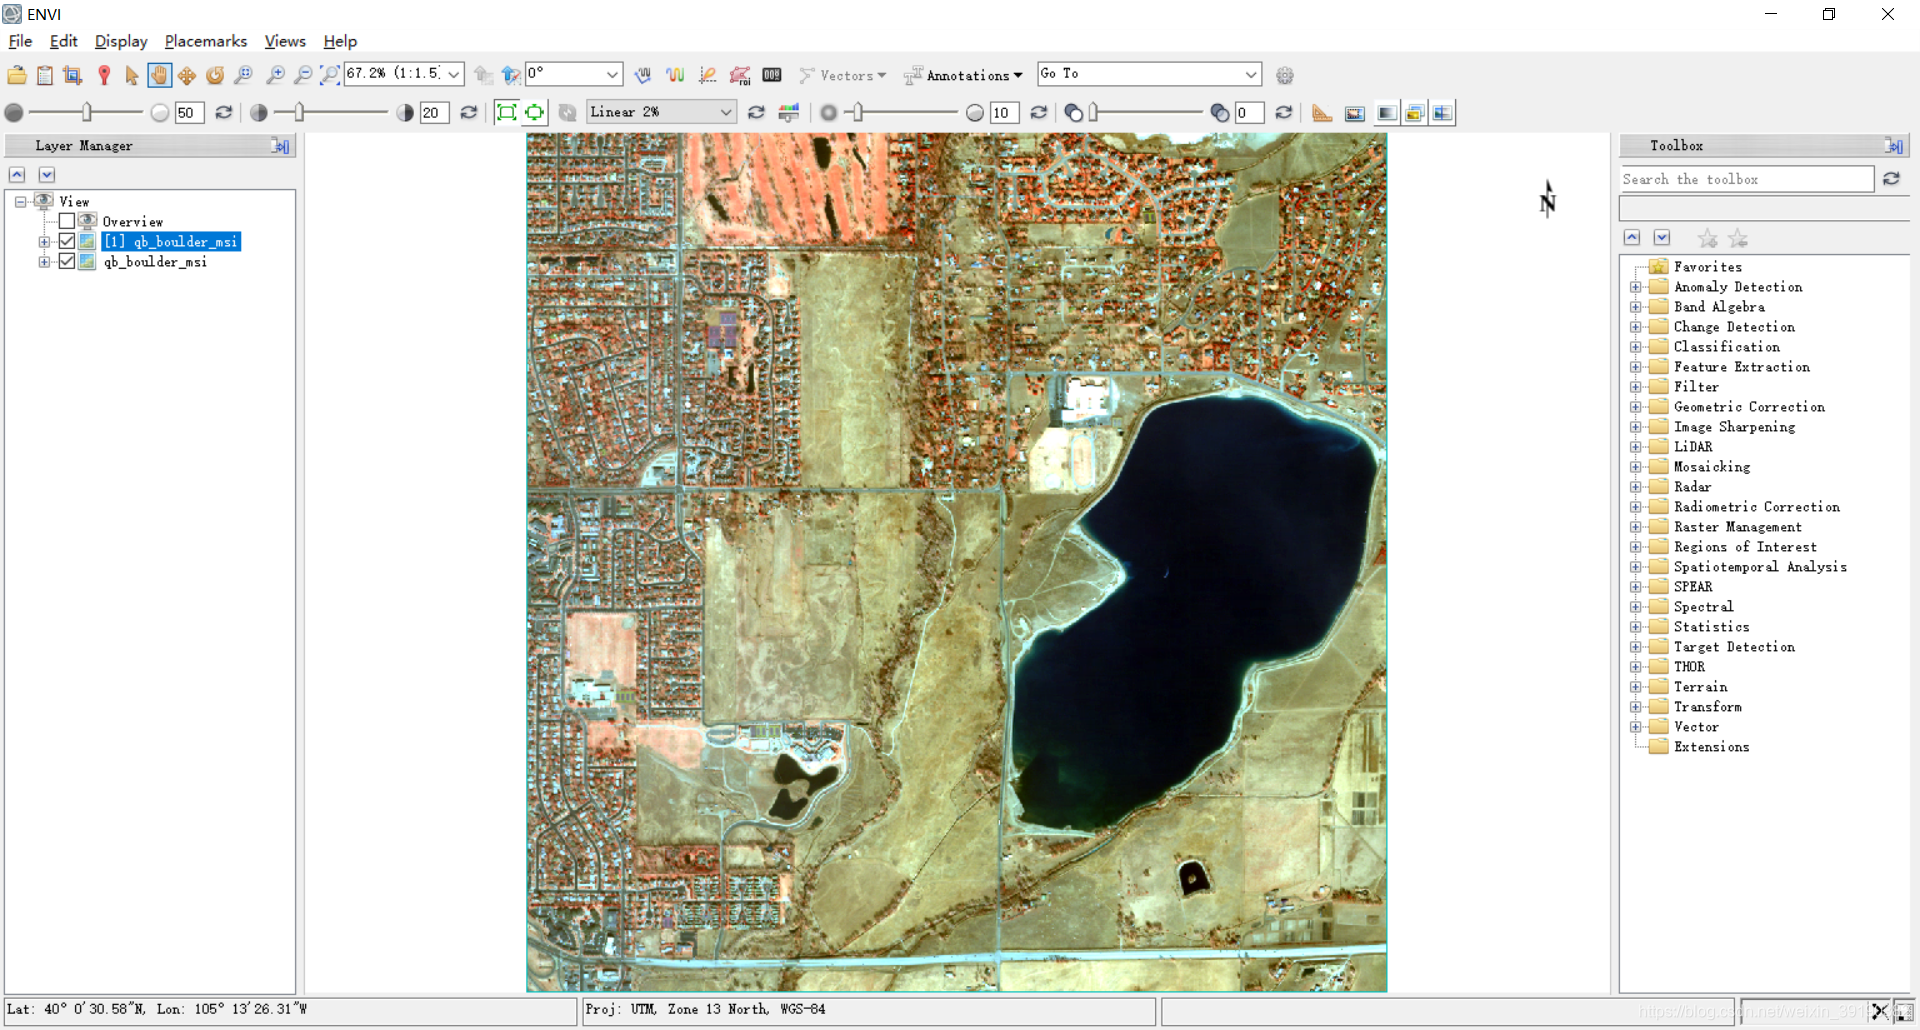
Task: Expand the Image Sharpening toolbox folder
Action: click(x=1636, y=427)
